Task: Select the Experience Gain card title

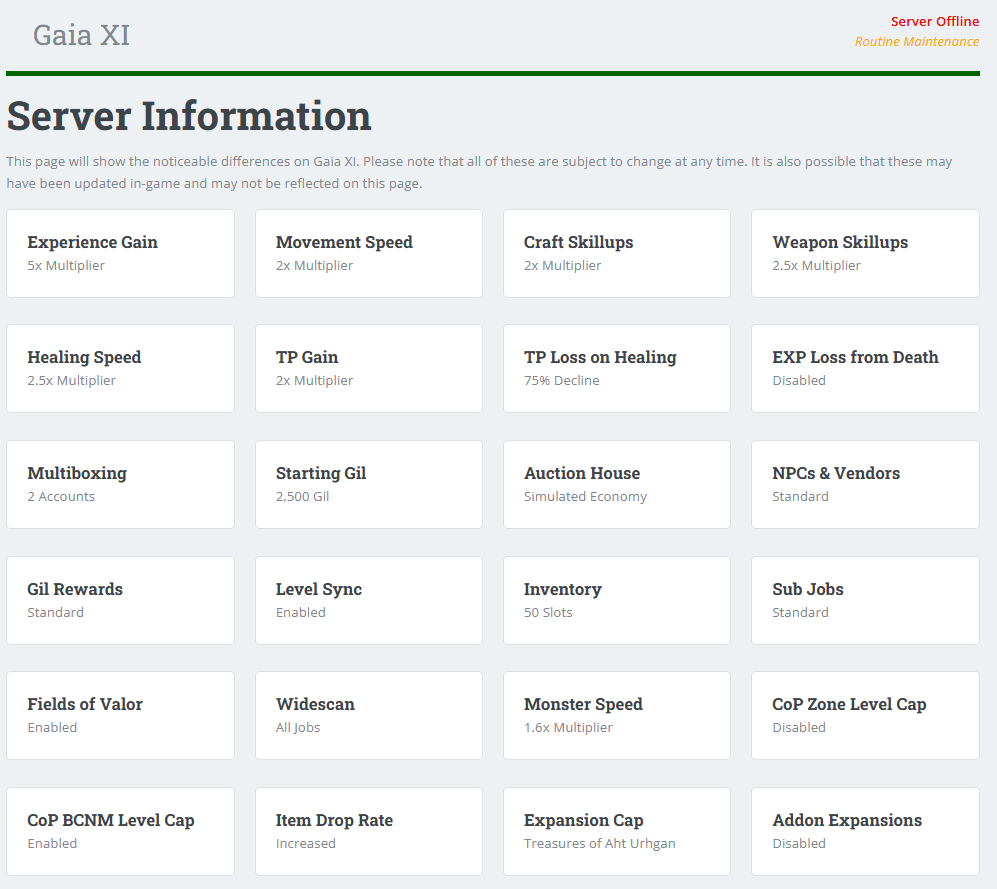Action: (x=92, y=242)
